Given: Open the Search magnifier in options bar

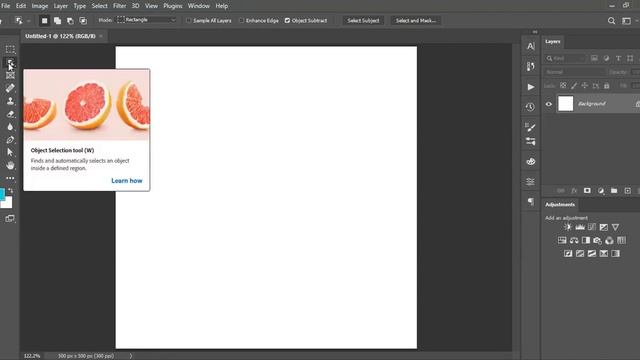Looking at the screenshot, I should coord(611,20).
